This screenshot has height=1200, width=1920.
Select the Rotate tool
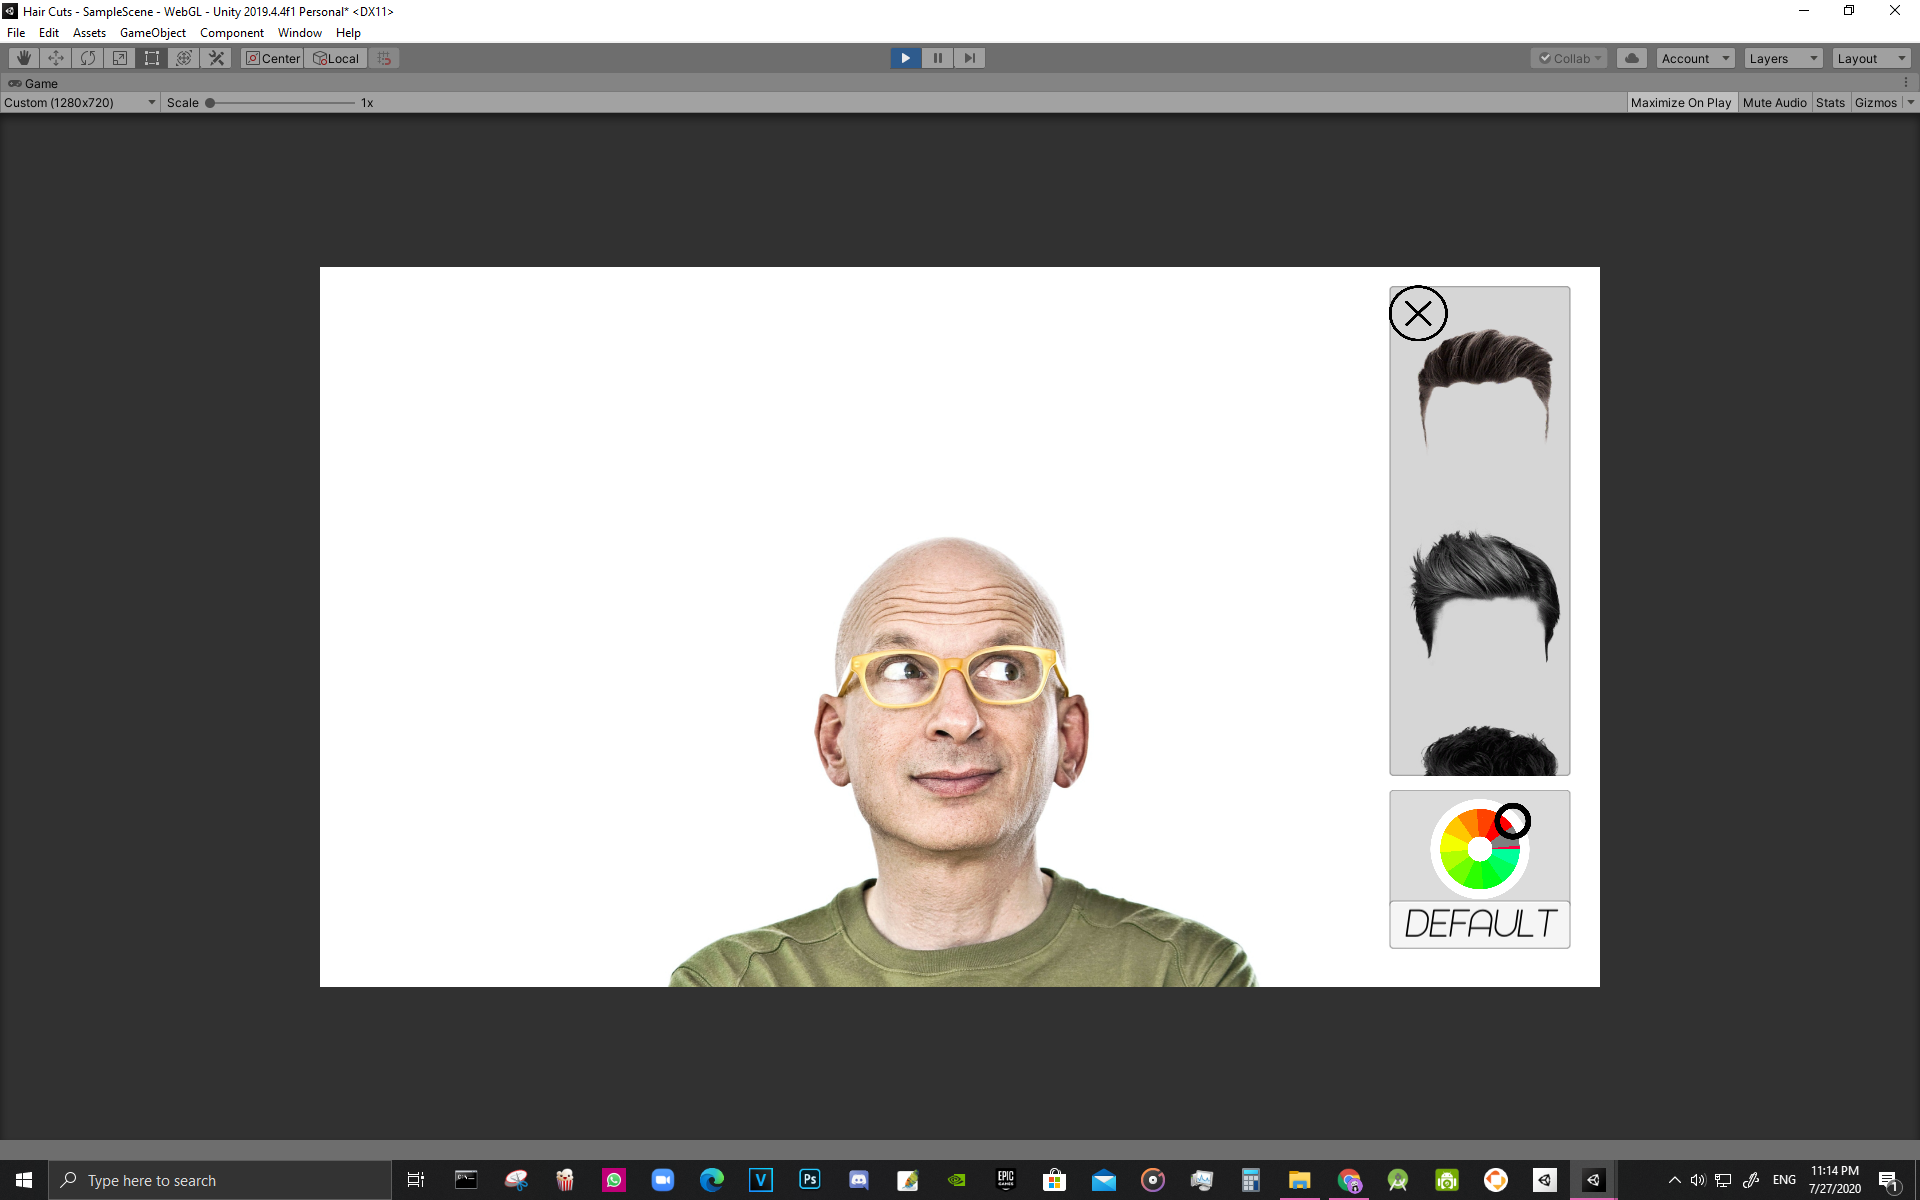click(x=88, y=58)
